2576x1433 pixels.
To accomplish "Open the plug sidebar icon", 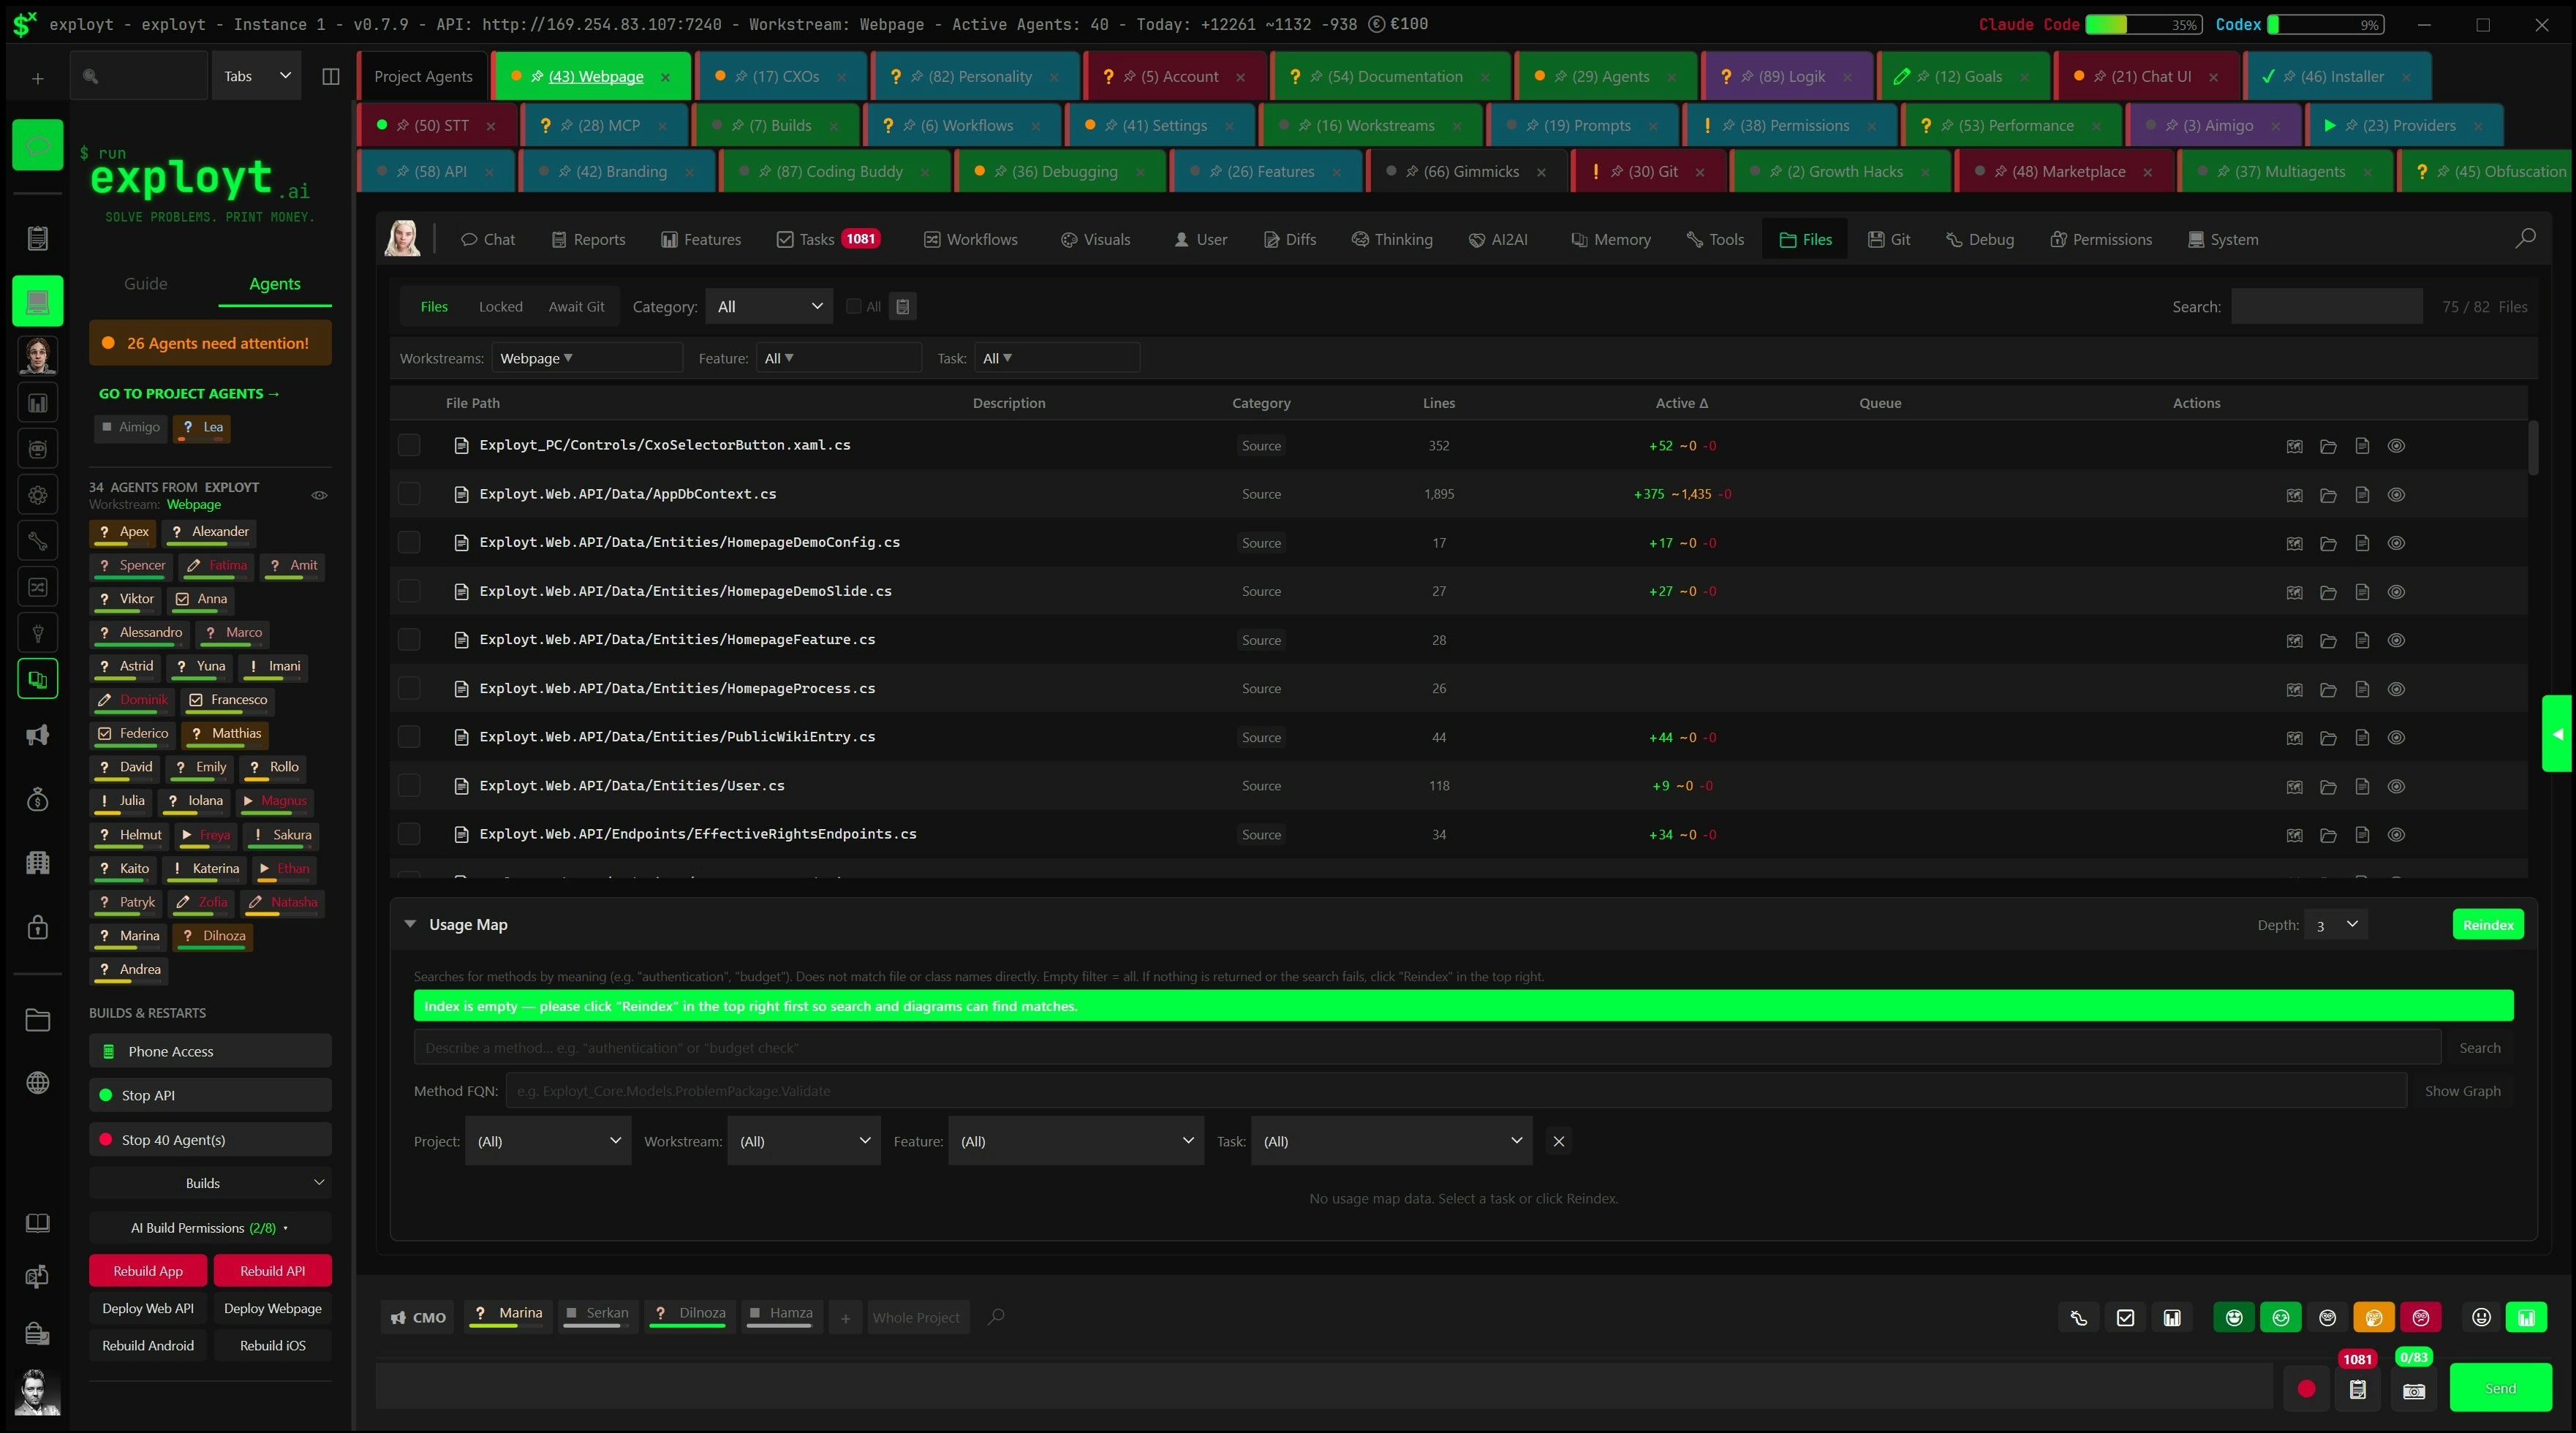I will (x=37, y=633).
